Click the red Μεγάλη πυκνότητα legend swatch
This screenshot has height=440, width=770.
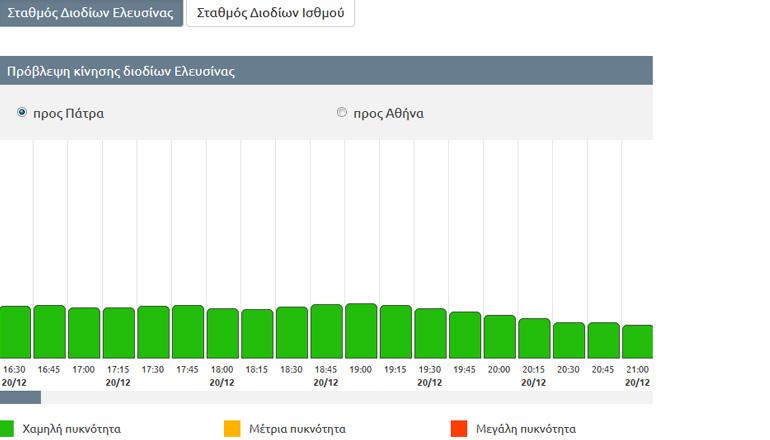click(459, 428)
